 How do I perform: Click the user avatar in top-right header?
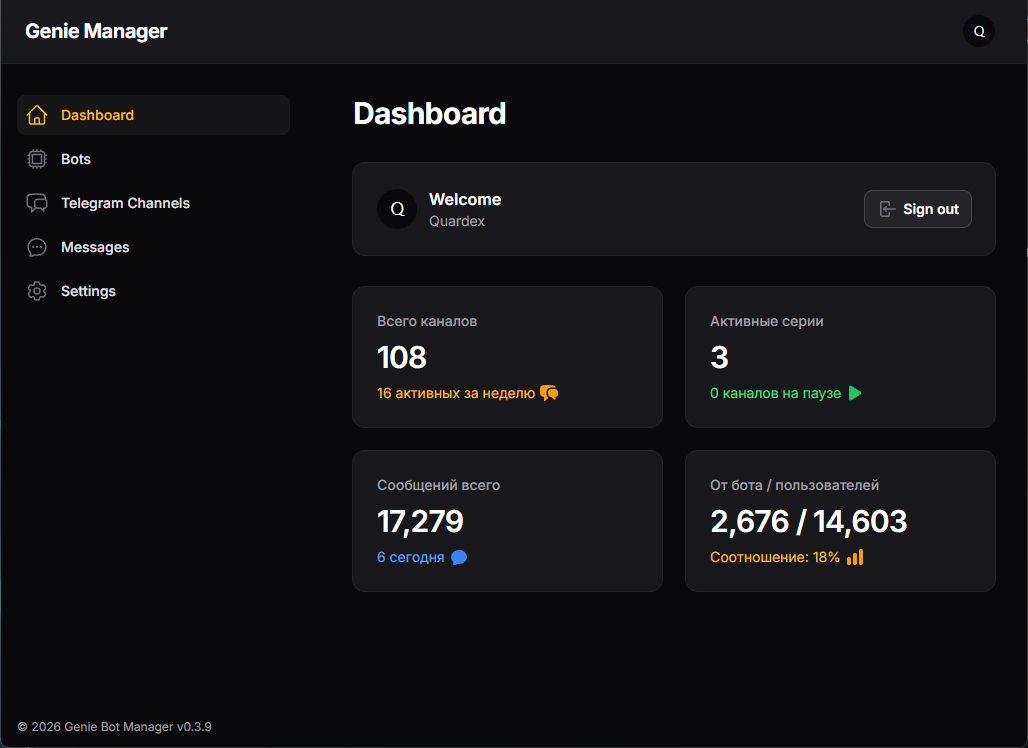pos(979,31)
